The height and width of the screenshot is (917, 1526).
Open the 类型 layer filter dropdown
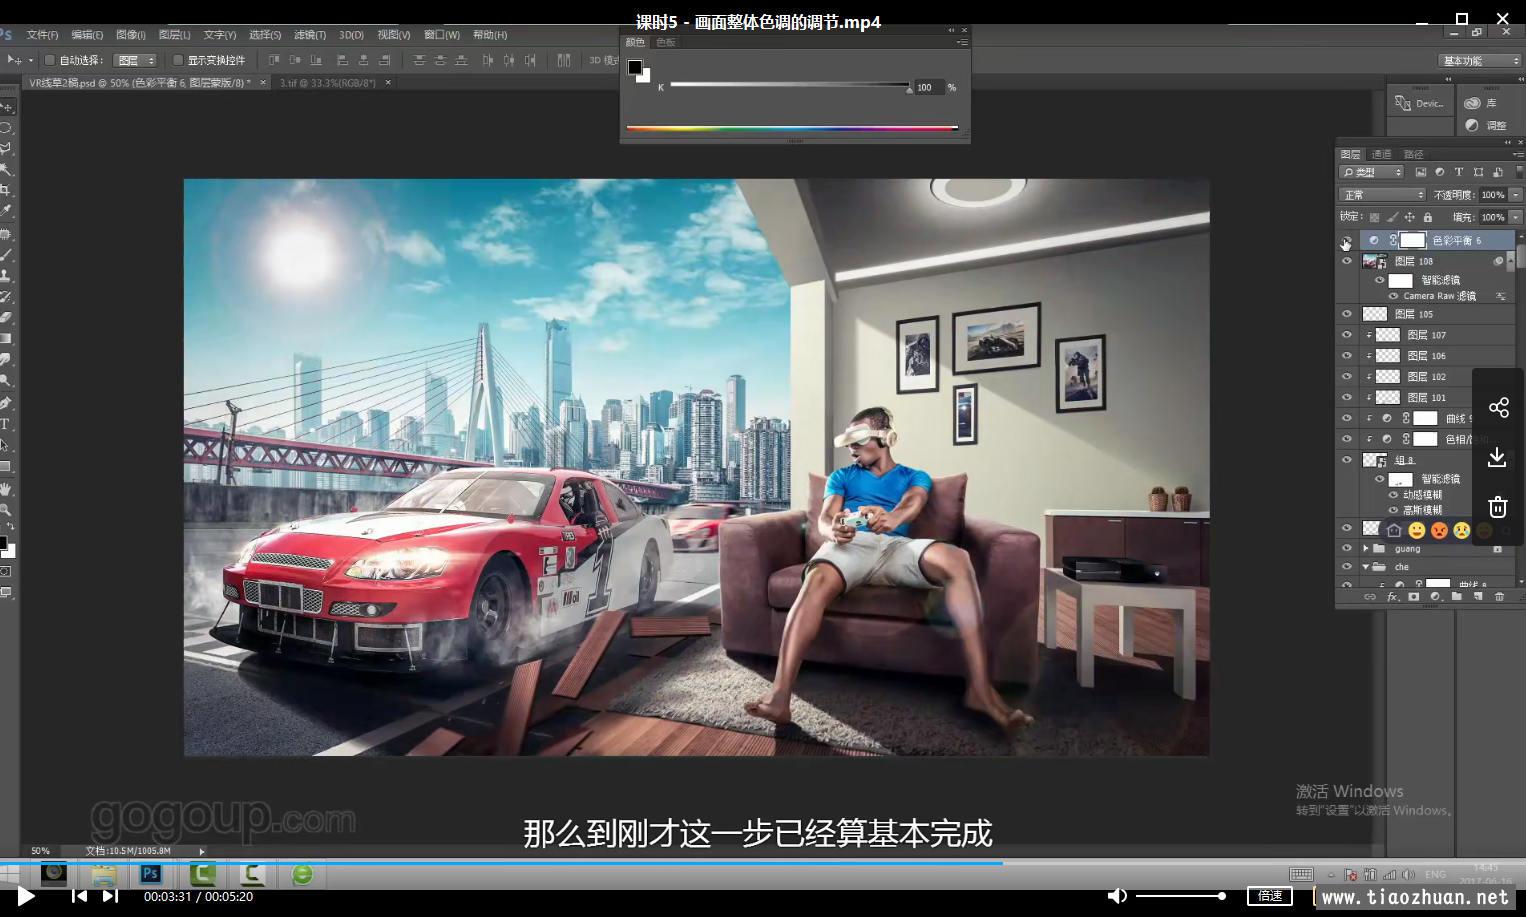(x=1371, y=172)
